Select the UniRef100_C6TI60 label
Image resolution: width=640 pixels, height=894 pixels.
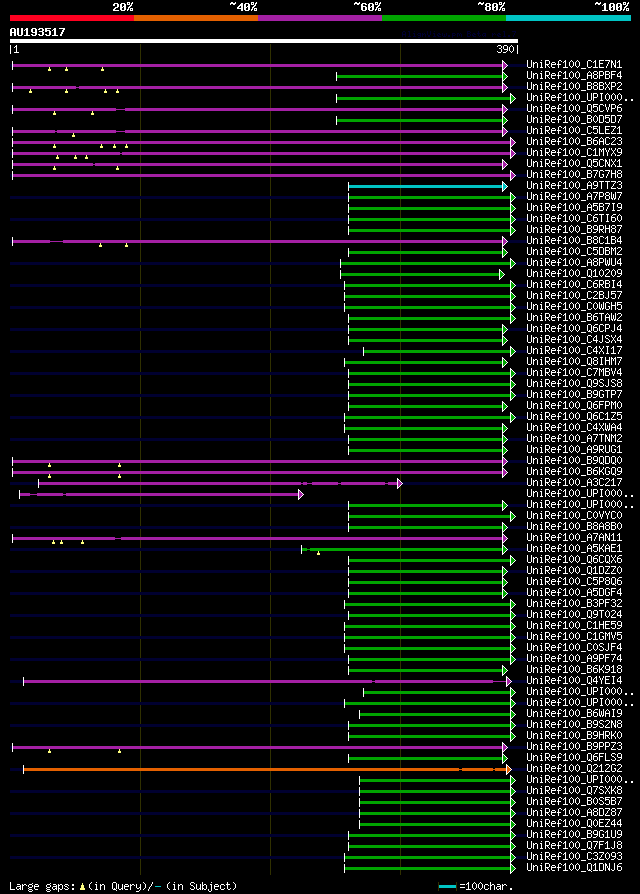point(574,218)
